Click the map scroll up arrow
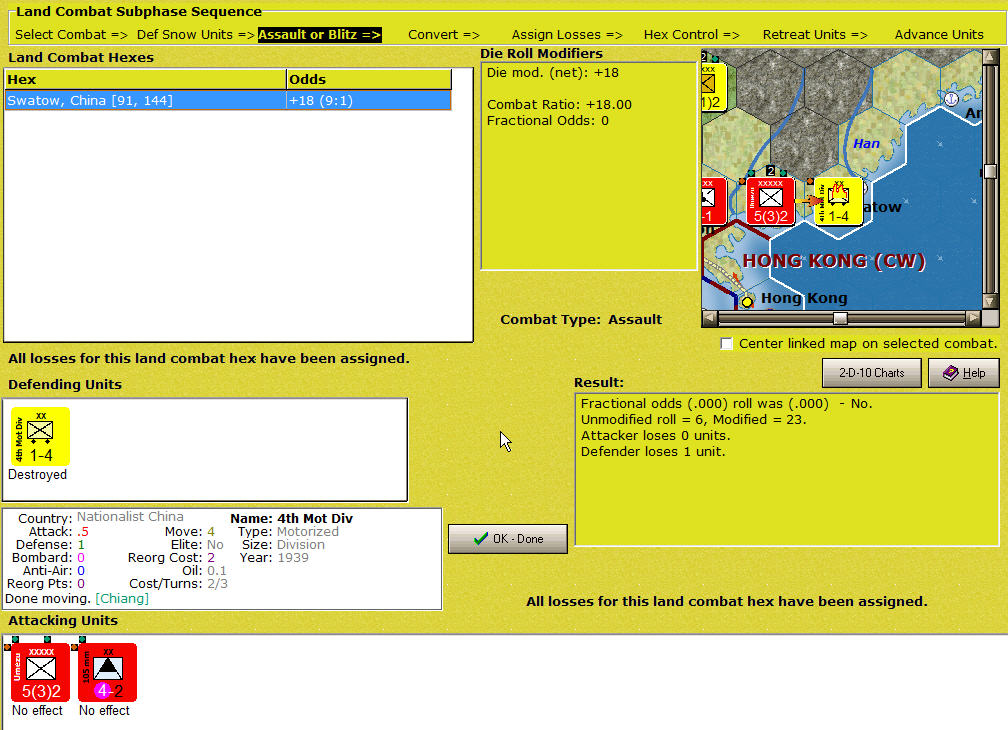The height and width of the screenshot is (730, 1008). 990,57
